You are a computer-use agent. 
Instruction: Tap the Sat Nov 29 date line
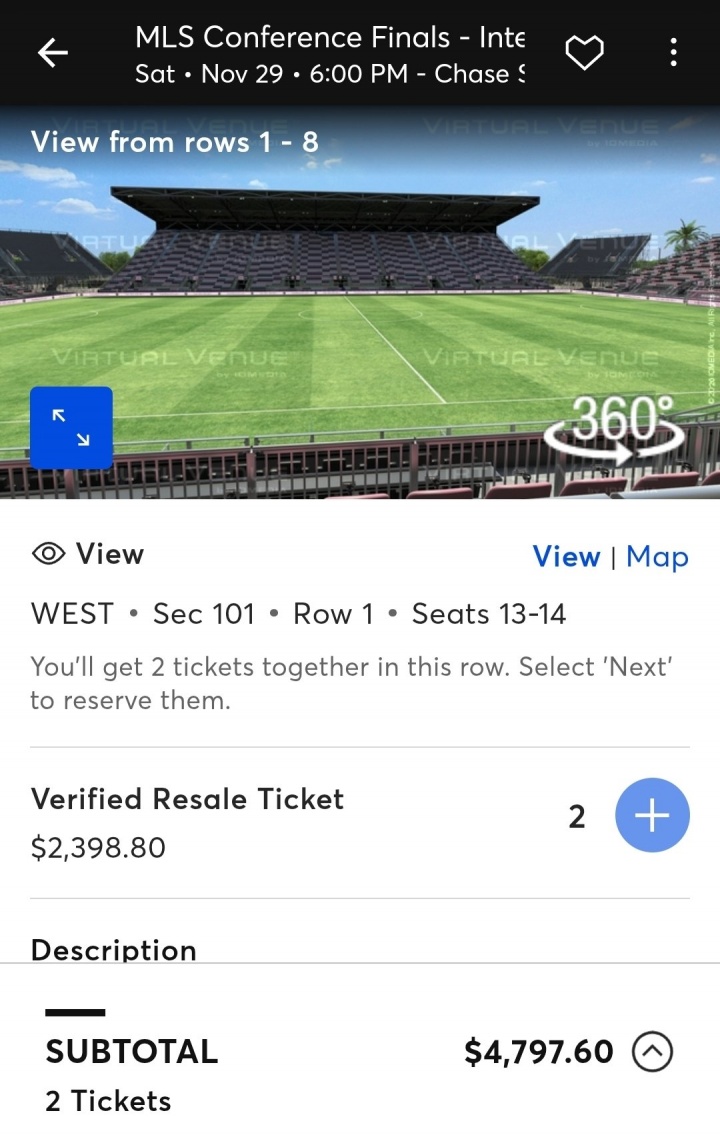(x=330, y=74)
